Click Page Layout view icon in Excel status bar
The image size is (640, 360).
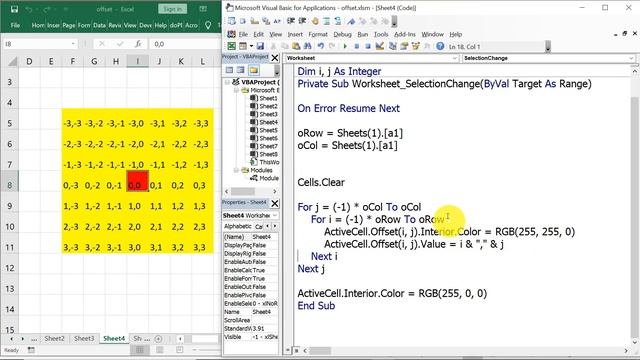pyautogui.click(x=160, y=350)
